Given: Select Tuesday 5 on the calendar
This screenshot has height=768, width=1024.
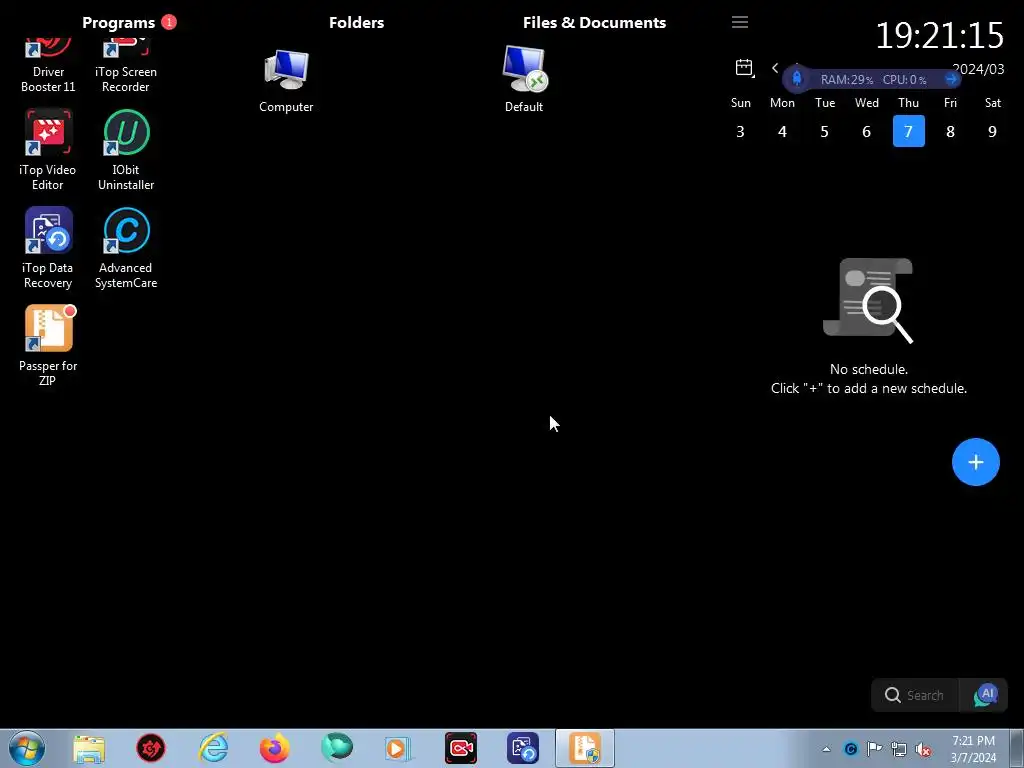Looking at the screenshot, I should pyautogui.click(x=824, y=131).
